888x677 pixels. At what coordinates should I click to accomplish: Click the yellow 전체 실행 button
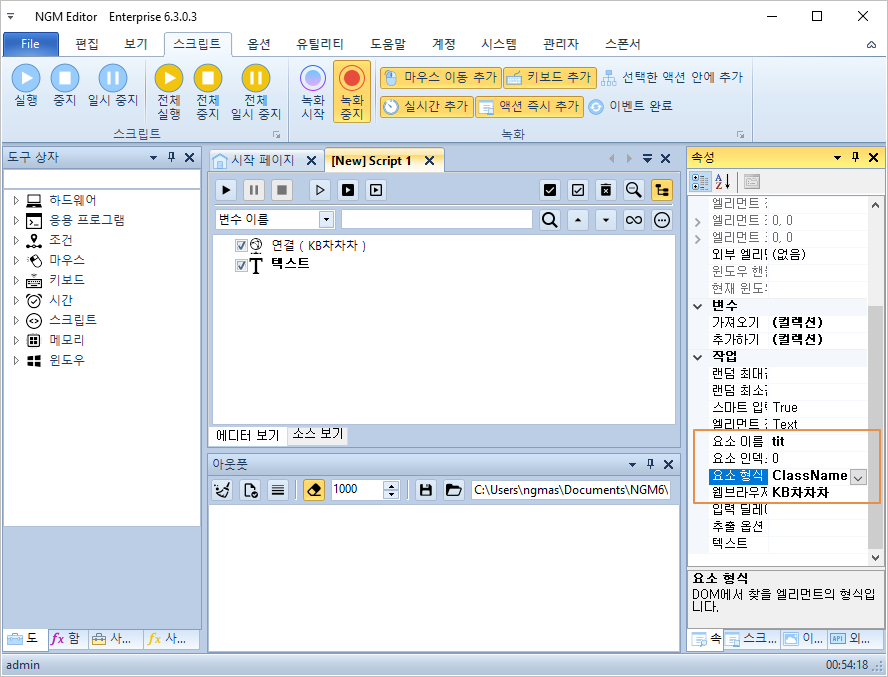(169, 92)
